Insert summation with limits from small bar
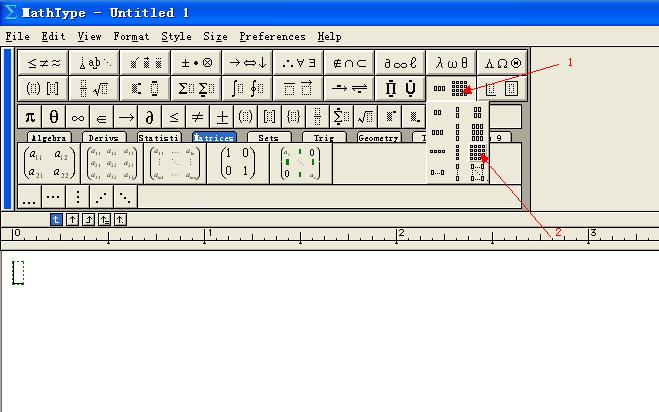659x412 pixels. click(x=341, y=117)
